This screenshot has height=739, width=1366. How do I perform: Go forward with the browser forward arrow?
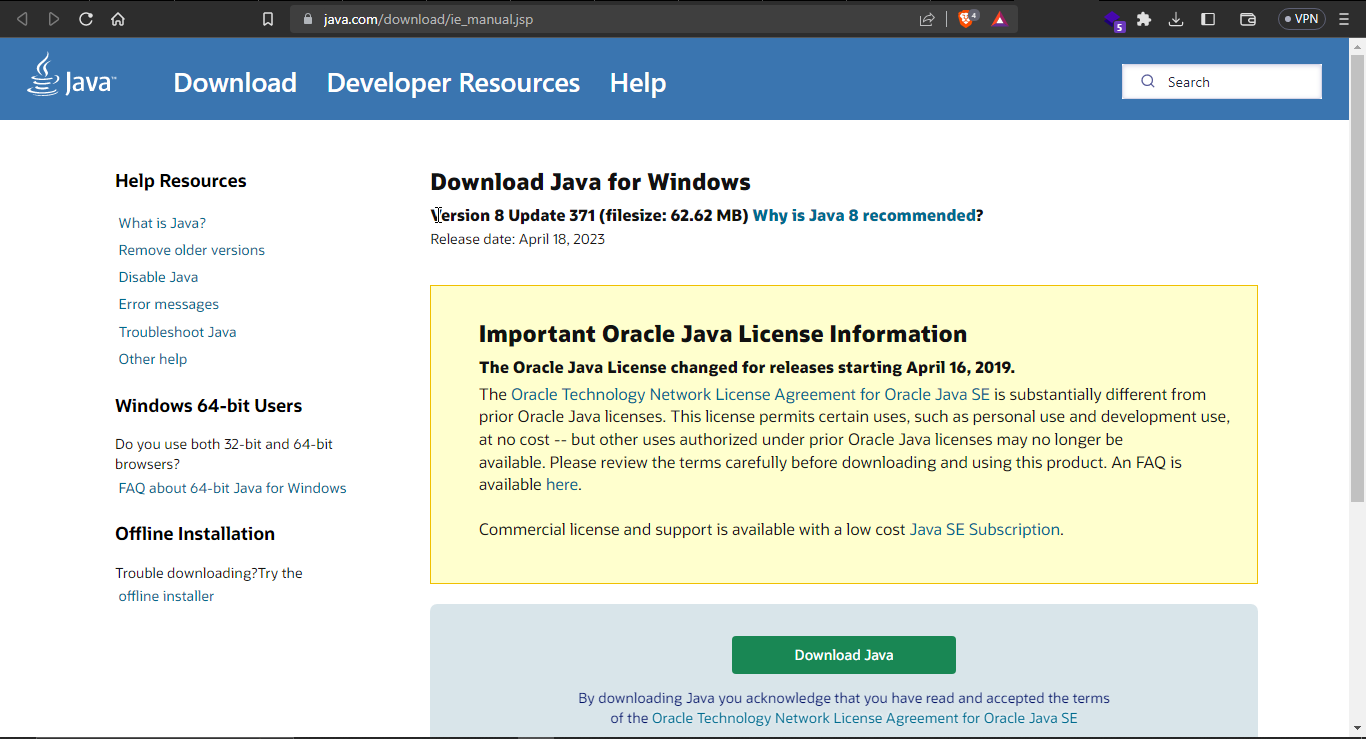tap(54, 19)
